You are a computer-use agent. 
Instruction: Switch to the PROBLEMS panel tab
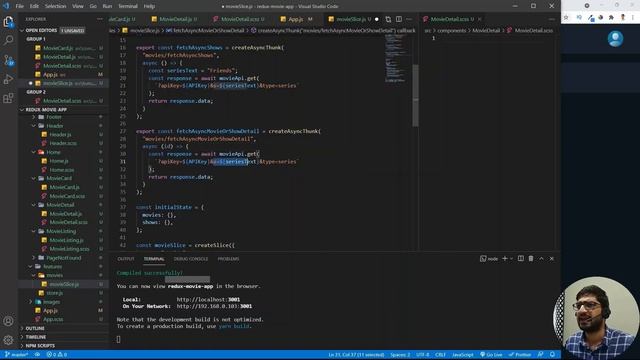click(228, 259)
